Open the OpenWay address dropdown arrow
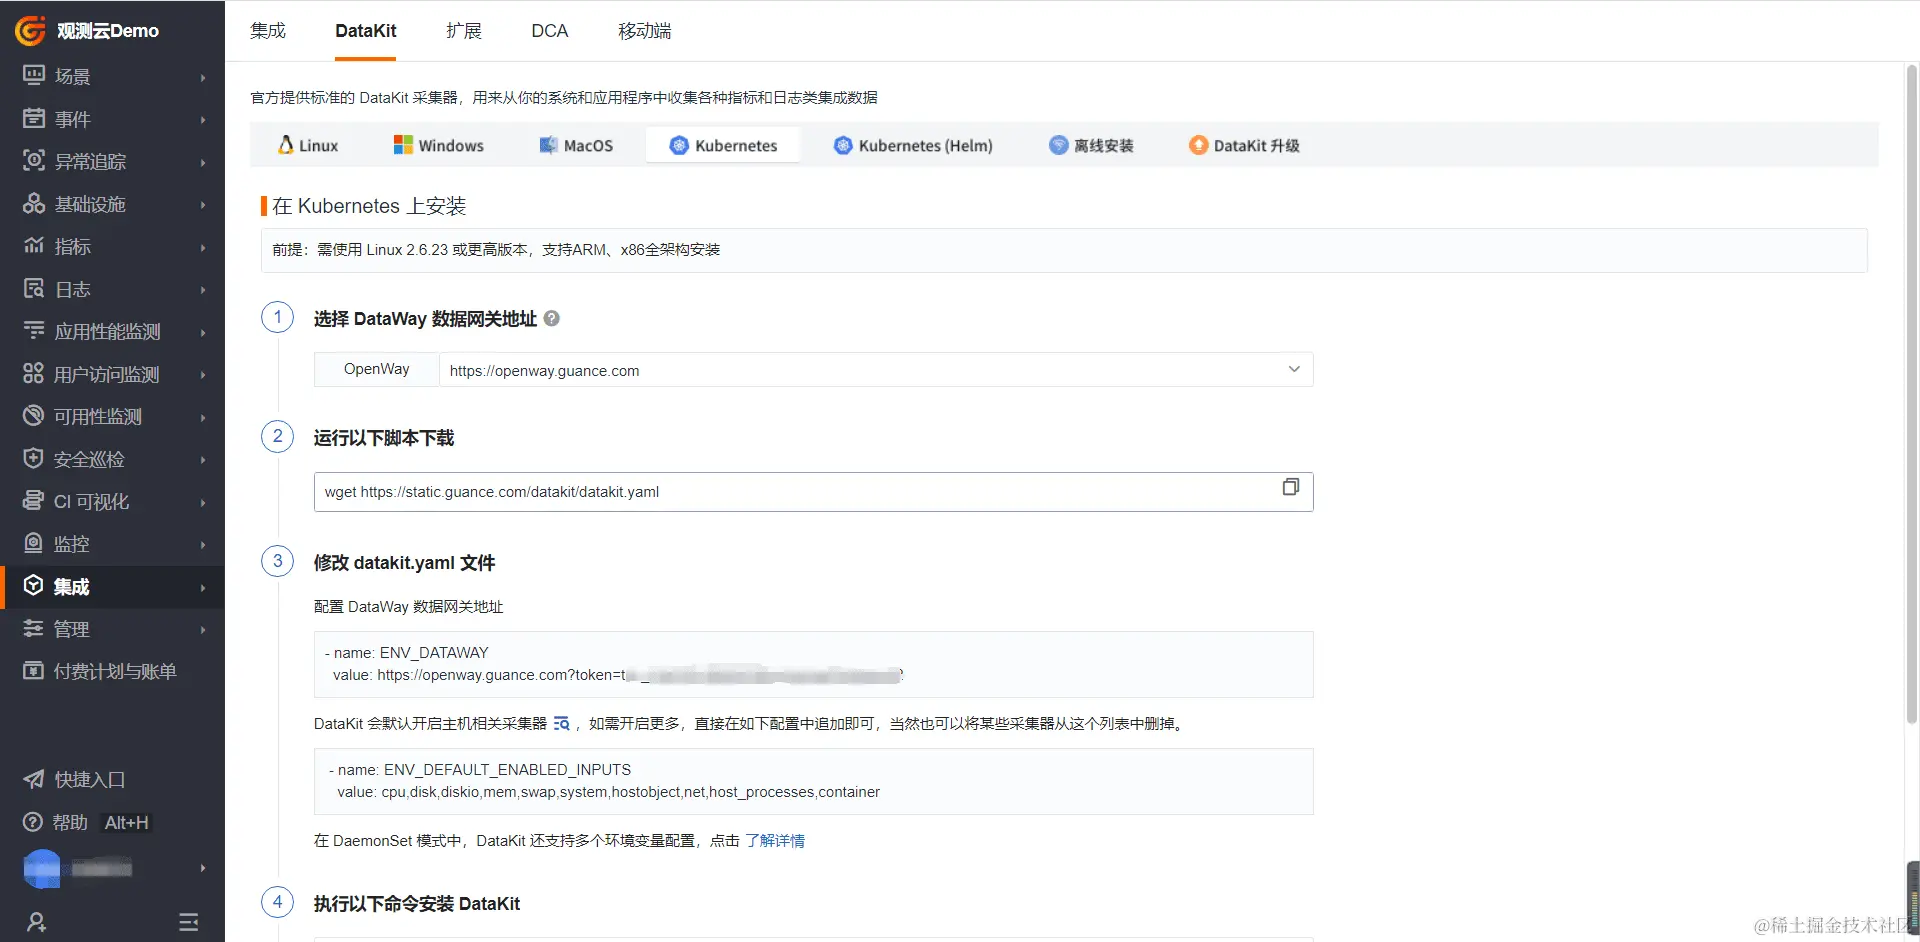Screen dimensions: 1920x942 pyautogui.click(x=1294, y=369)
